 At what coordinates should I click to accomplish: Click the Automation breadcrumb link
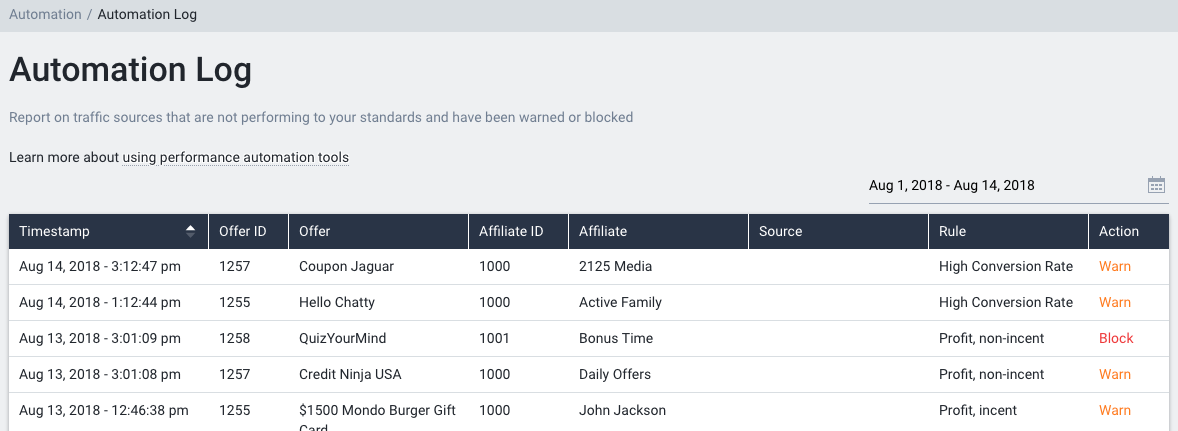point(45,14)
